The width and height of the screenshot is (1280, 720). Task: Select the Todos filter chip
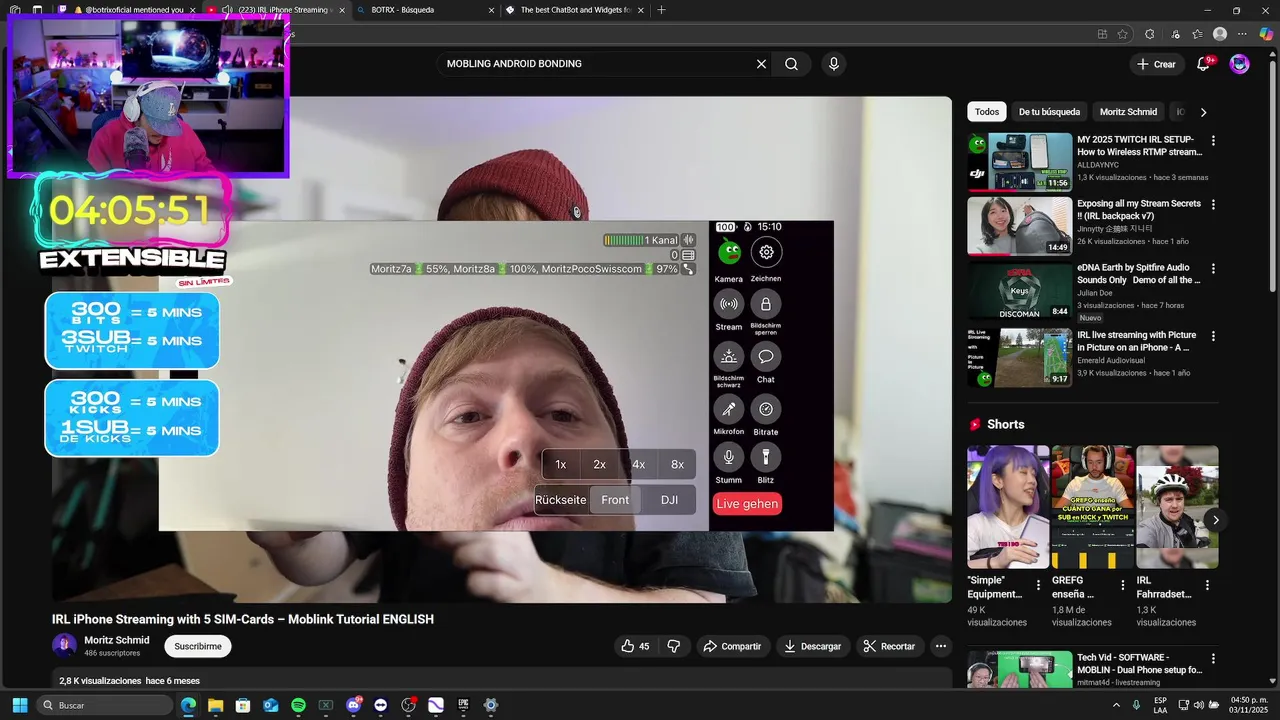[x=987, y=112]
